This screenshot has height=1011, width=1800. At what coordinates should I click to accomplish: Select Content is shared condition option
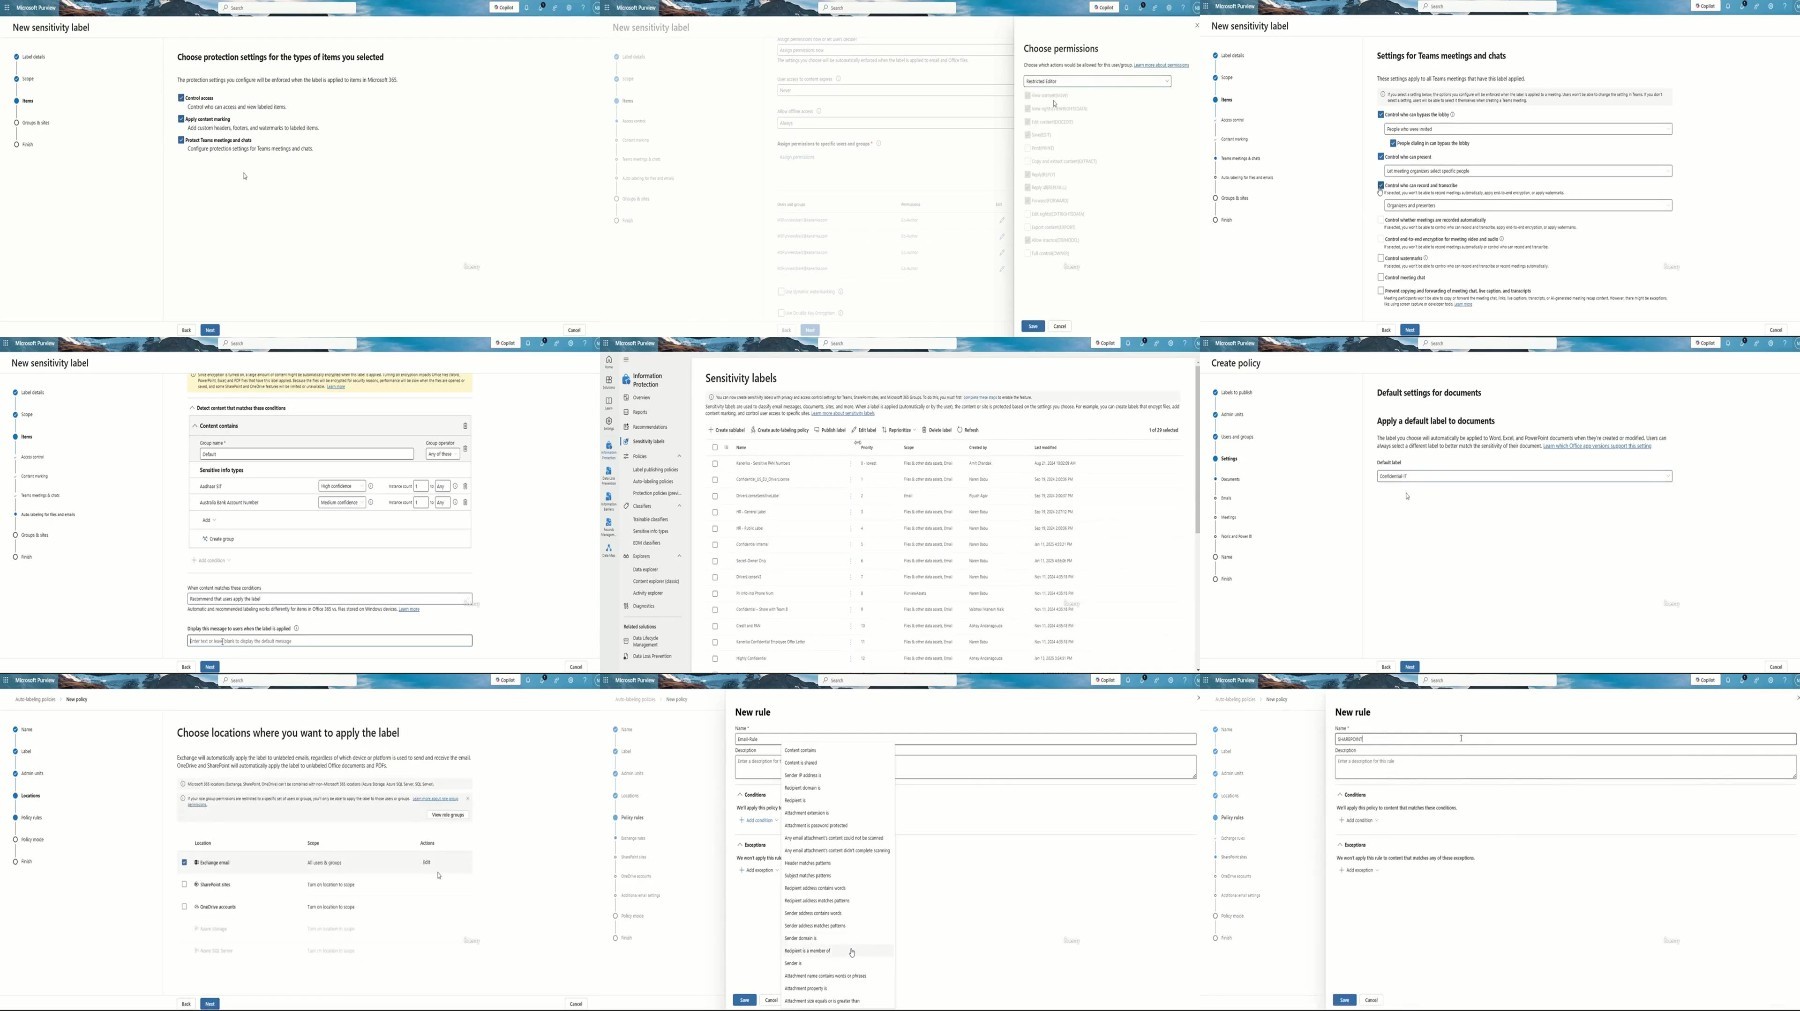click(x=801, y=763)
